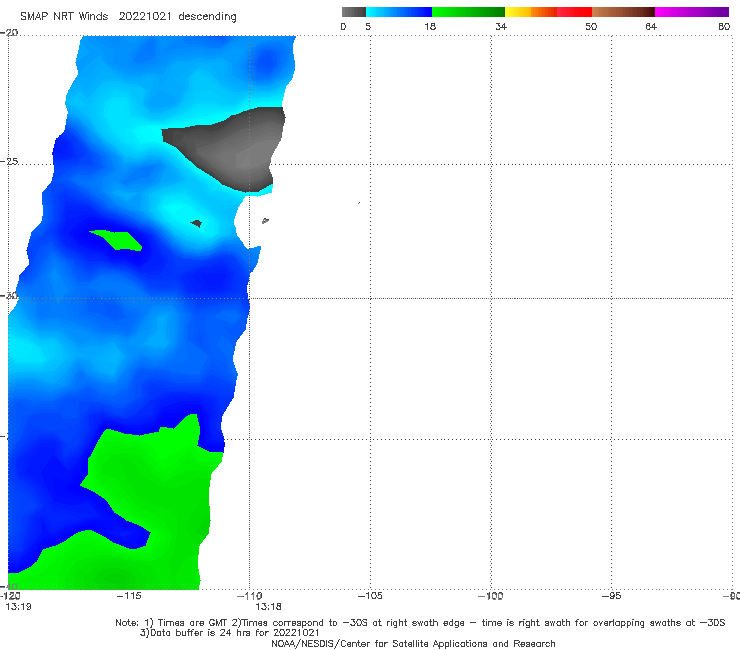Click the longitude label '-100'

[x=490, y=596]
